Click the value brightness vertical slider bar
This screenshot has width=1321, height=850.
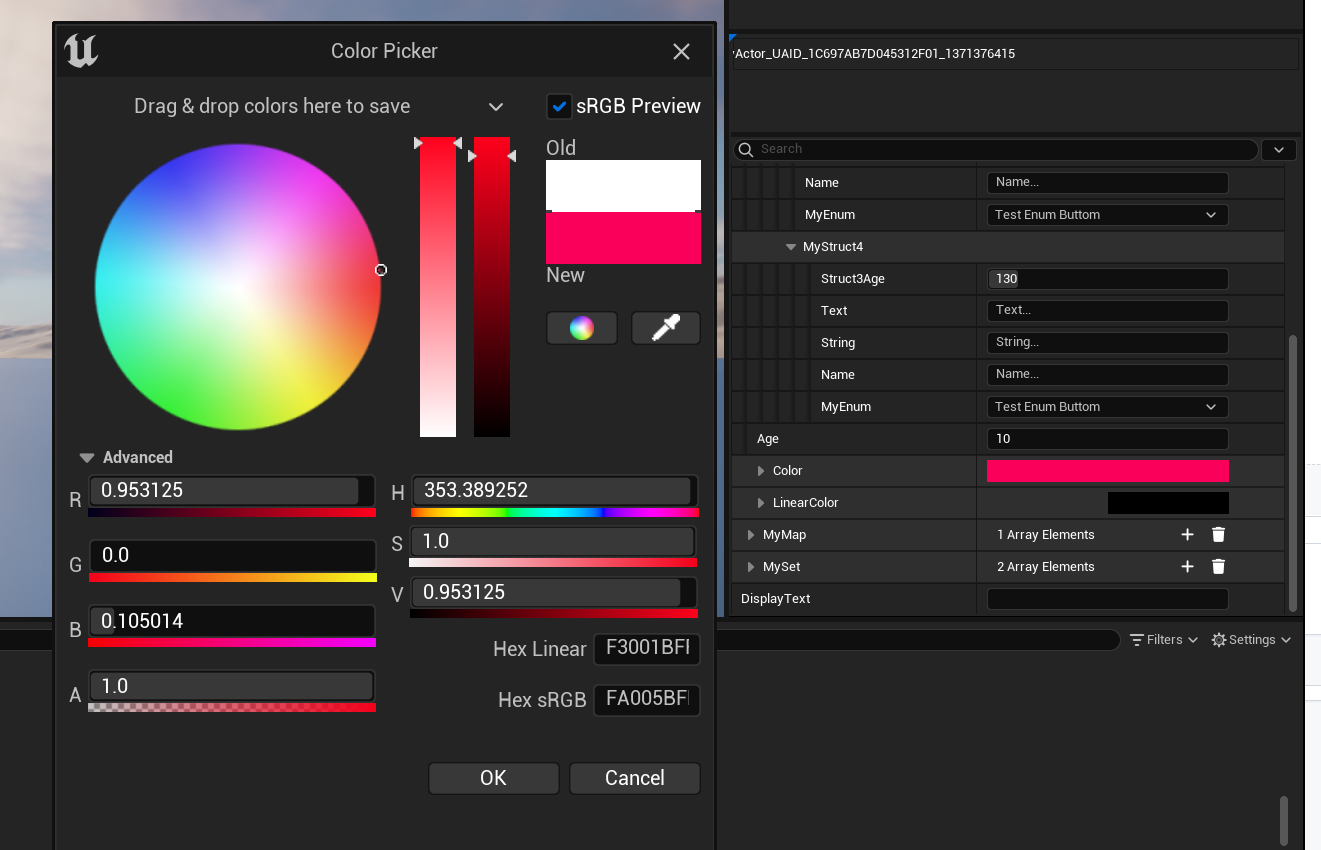pyautogui.click(x=492, y=287)
